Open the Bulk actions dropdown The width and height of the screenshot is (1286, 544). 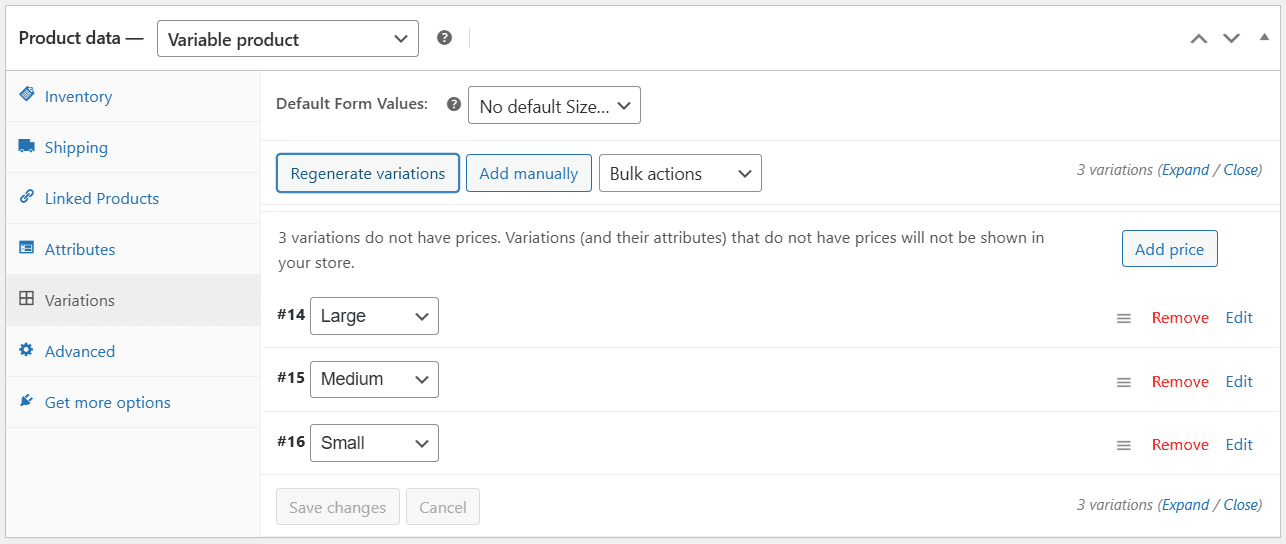(680, 173)
